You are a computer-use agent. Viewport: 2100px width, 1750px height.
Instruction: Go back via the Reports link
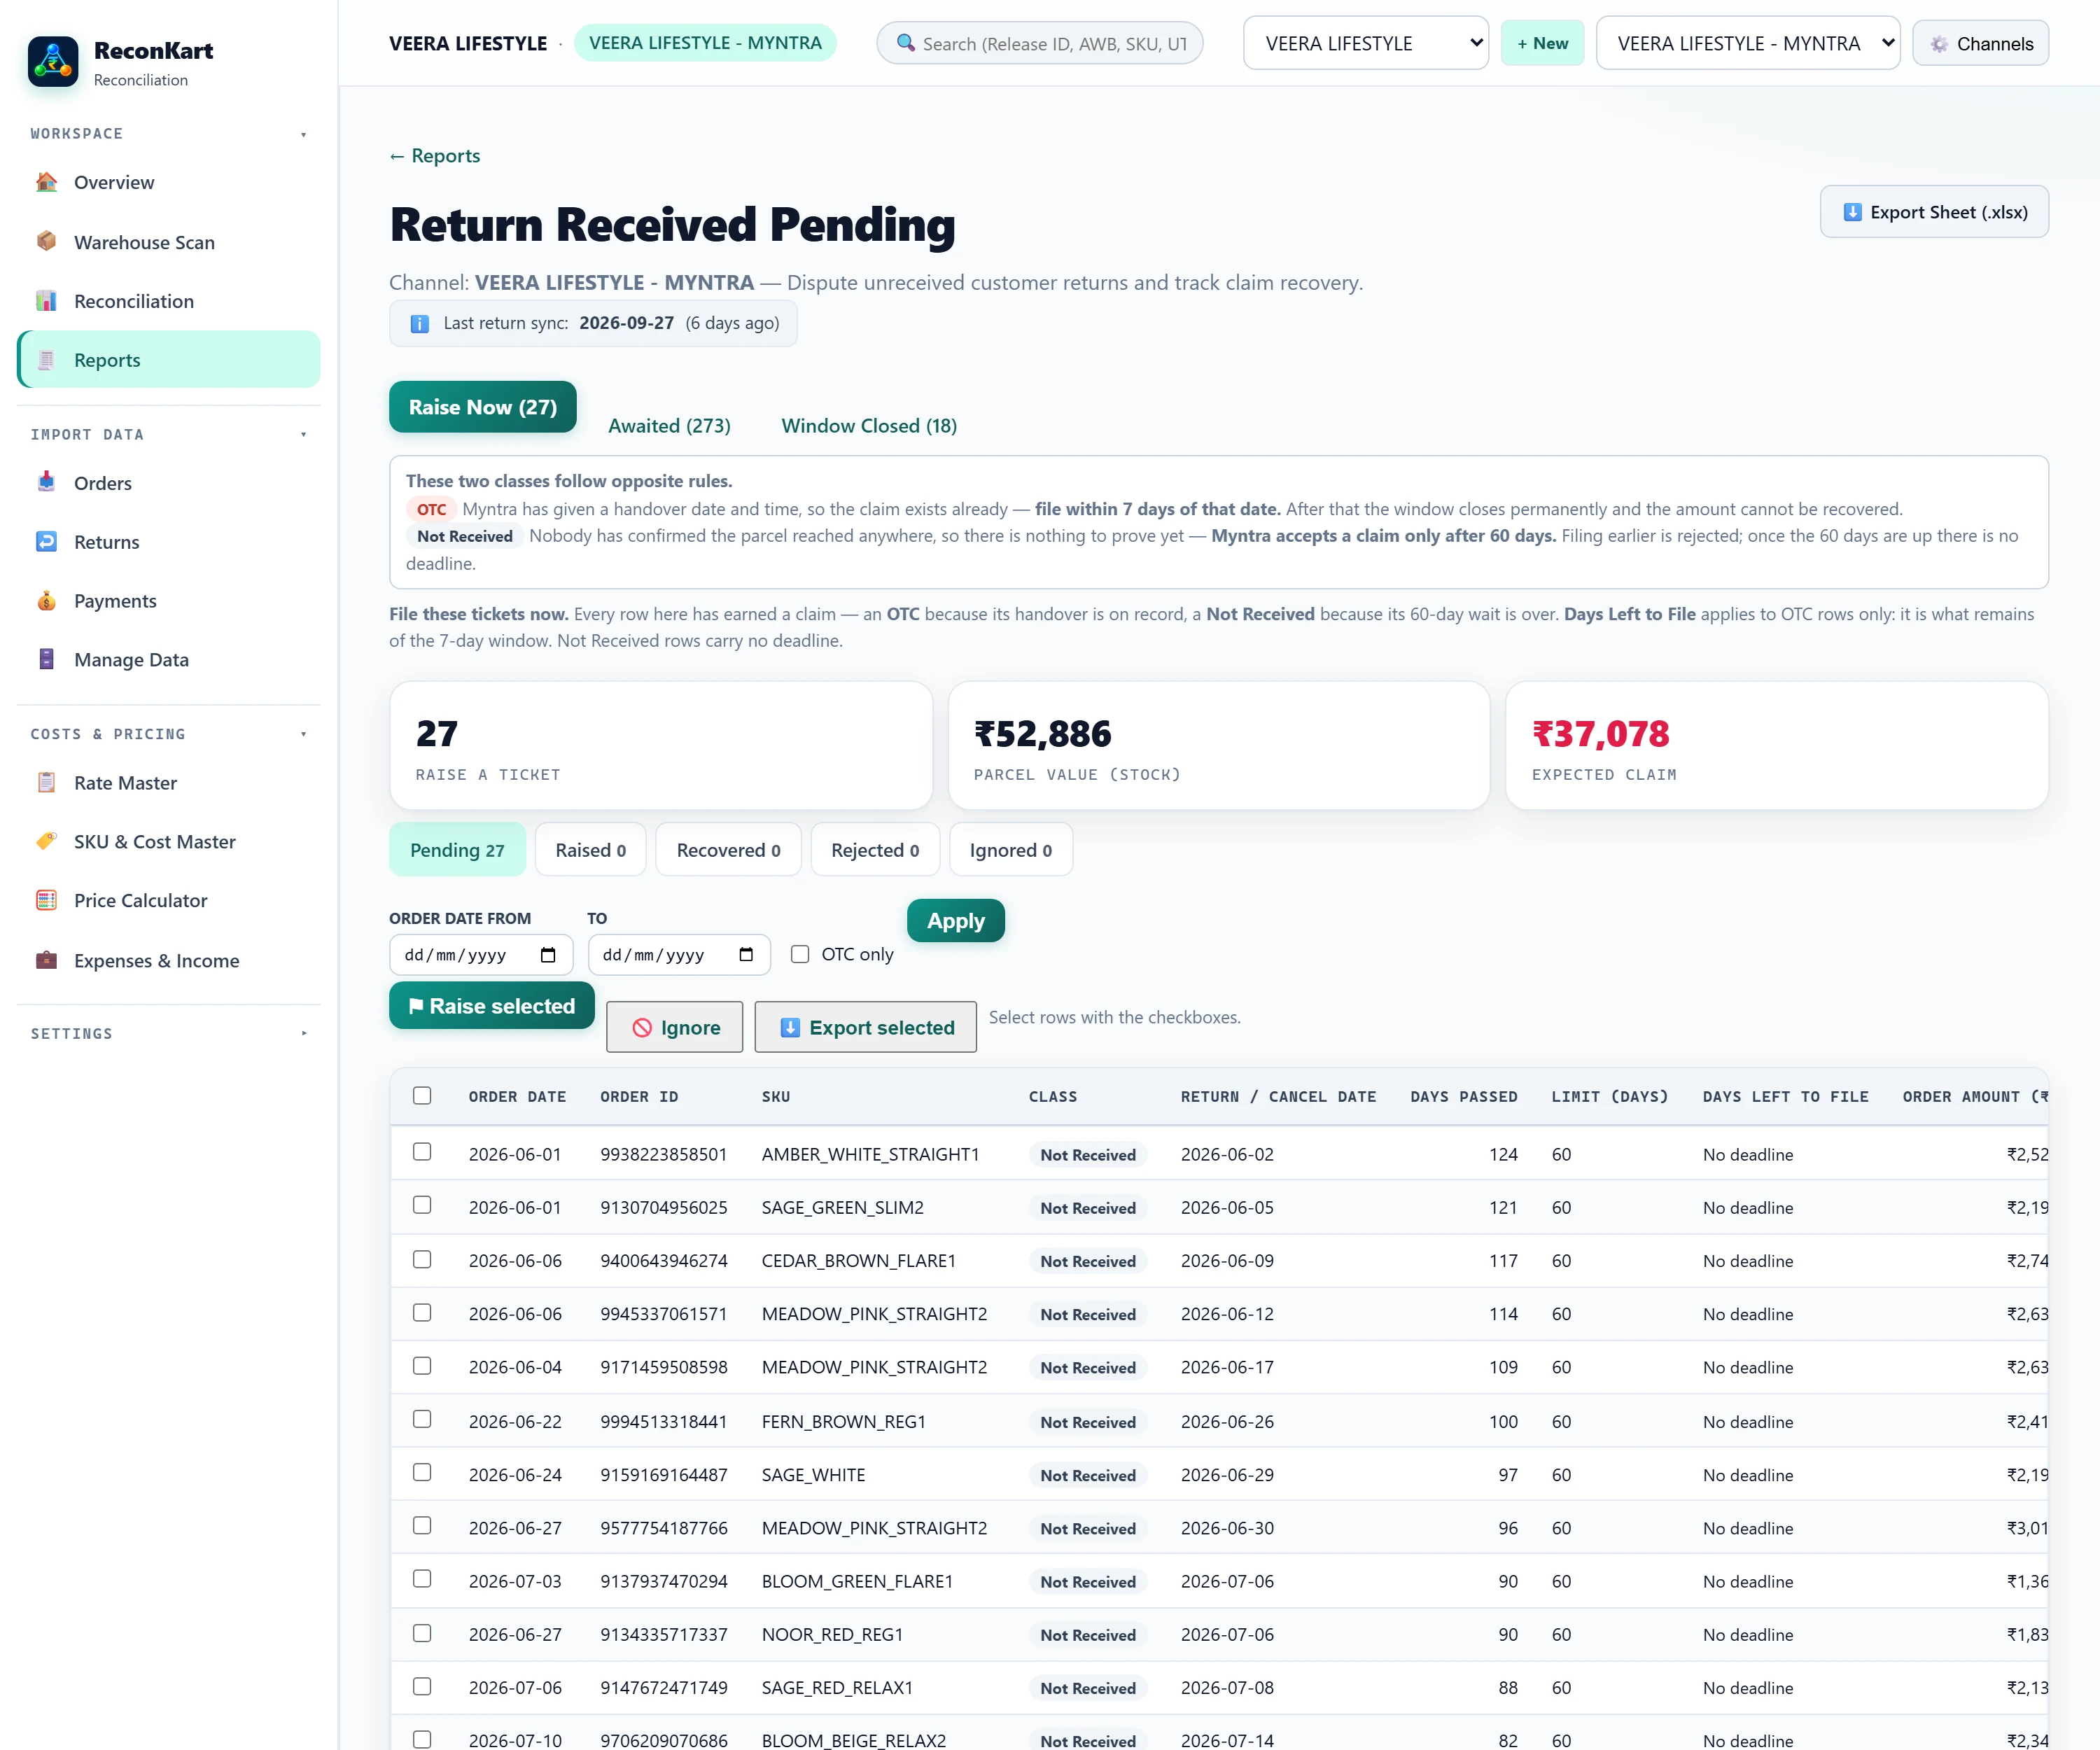(x=434, y=156)
